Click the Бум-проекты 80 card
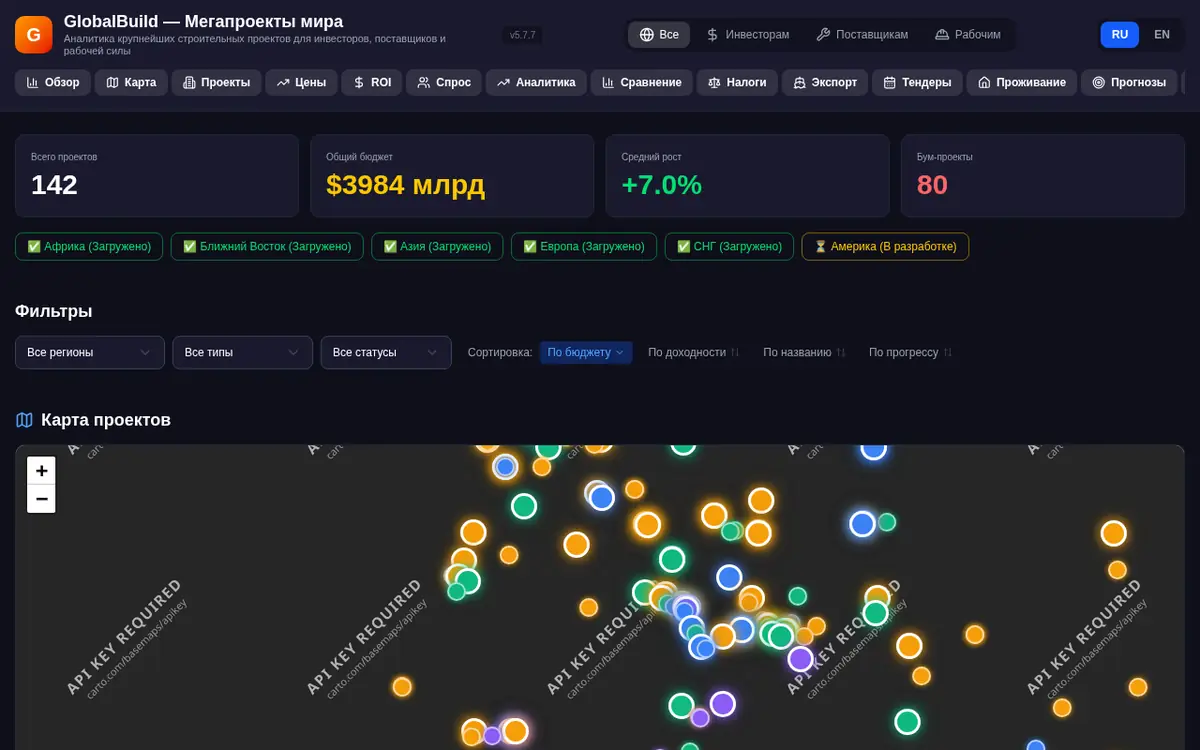Viewport: 1200px width, 750px height. click(x=1043, y=176)
